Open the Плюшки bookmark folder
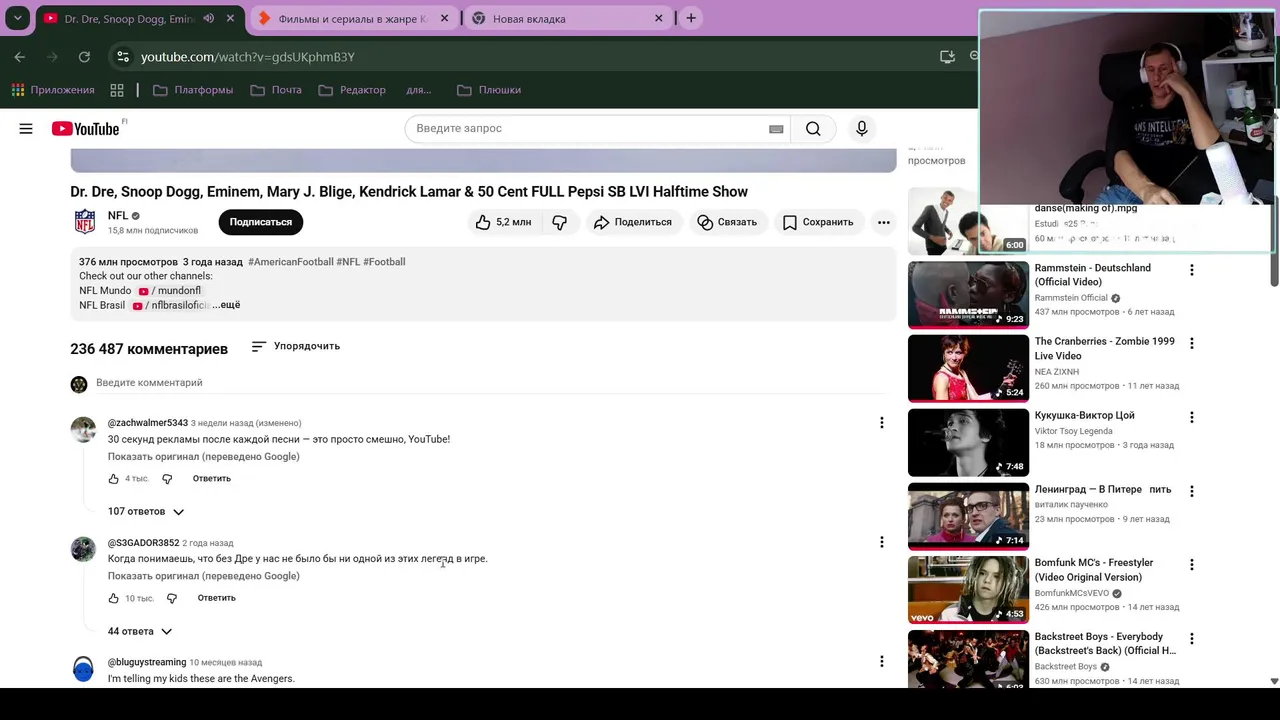The width and height of the screenshot is (1280, 720). pyautogui.click(x=489, y=90)
